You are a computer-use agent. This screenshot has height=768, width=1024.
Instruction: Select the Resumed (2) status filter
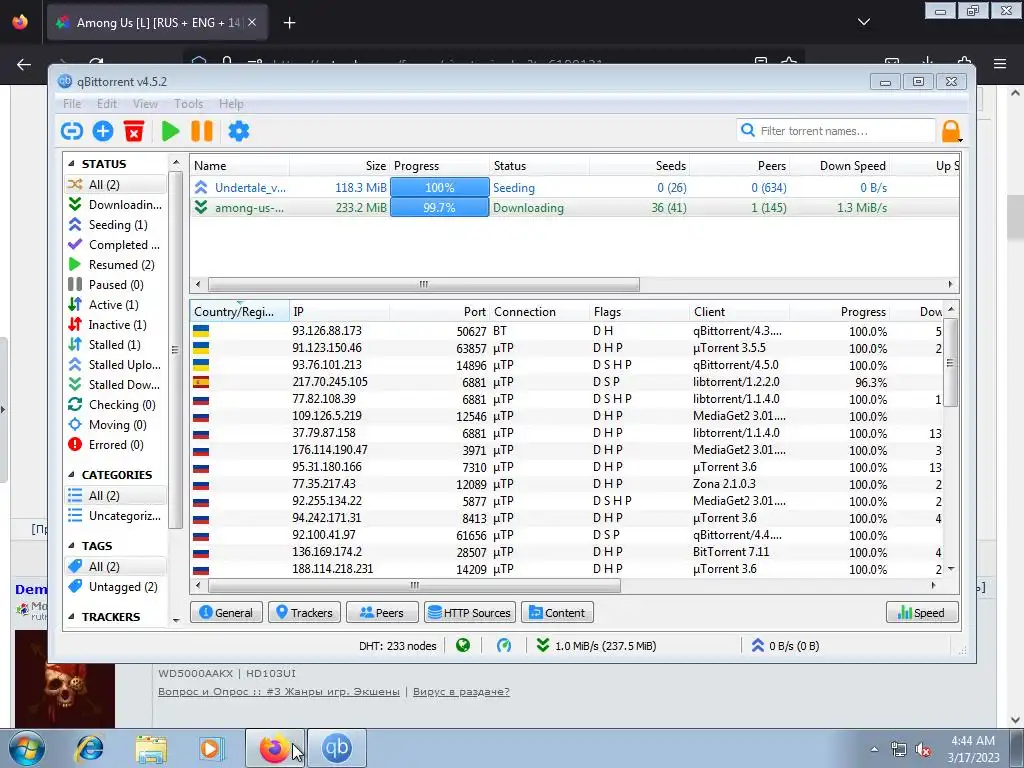(115, 264)
